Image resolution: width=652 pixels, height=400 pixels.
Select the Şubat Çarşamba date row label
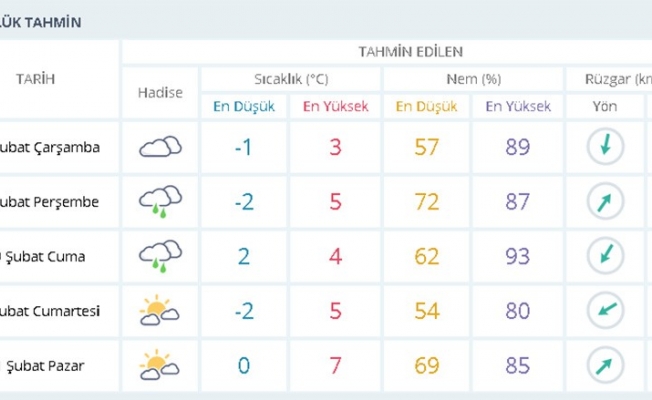(62, 149)
